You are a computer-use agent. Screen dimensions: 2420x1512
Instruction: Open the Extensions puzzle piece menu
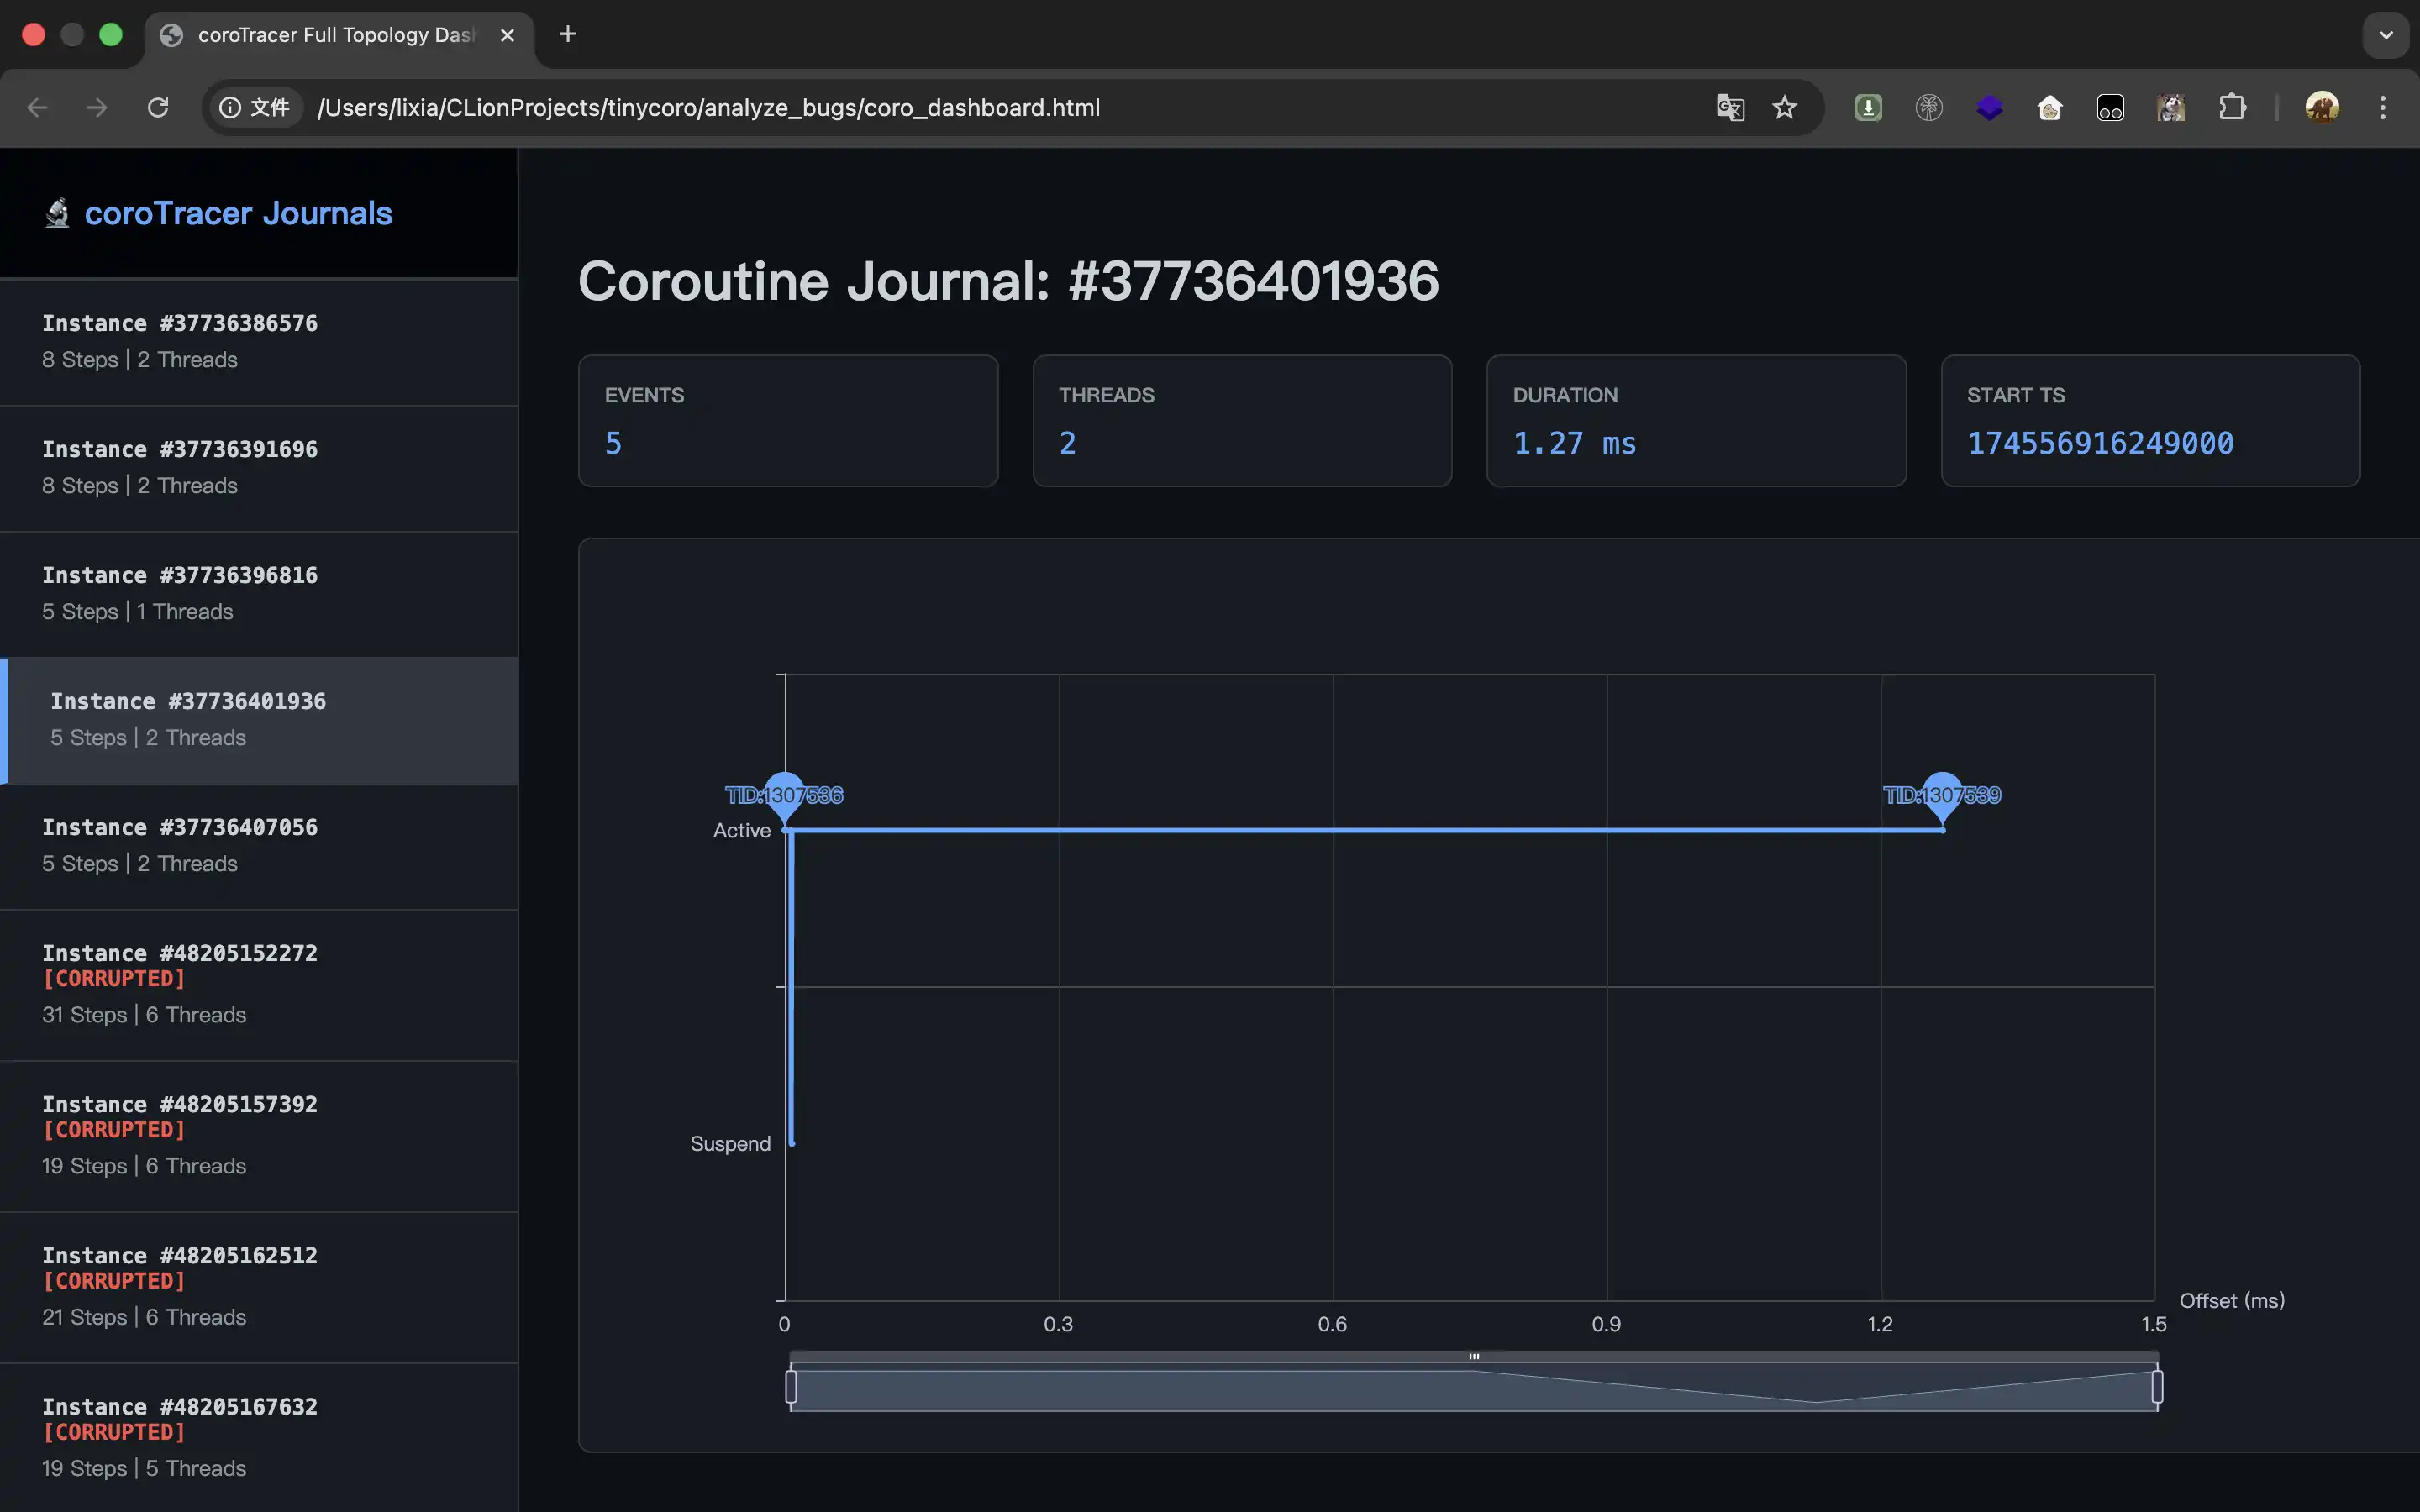point(2232,107)
